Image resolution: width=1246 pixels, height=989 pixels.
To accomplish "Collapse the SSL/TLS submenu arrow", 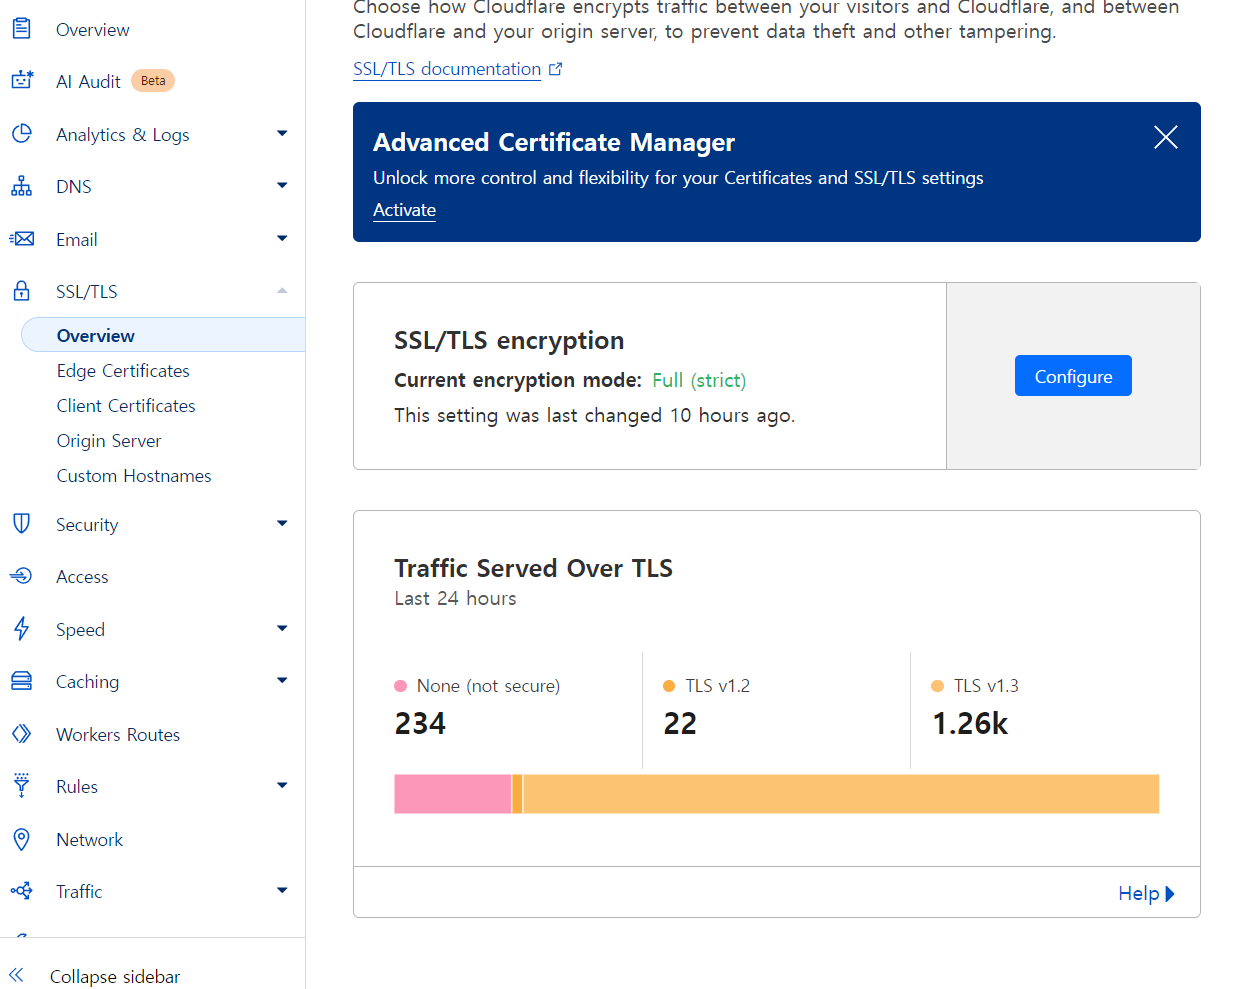I will [282, 290].
